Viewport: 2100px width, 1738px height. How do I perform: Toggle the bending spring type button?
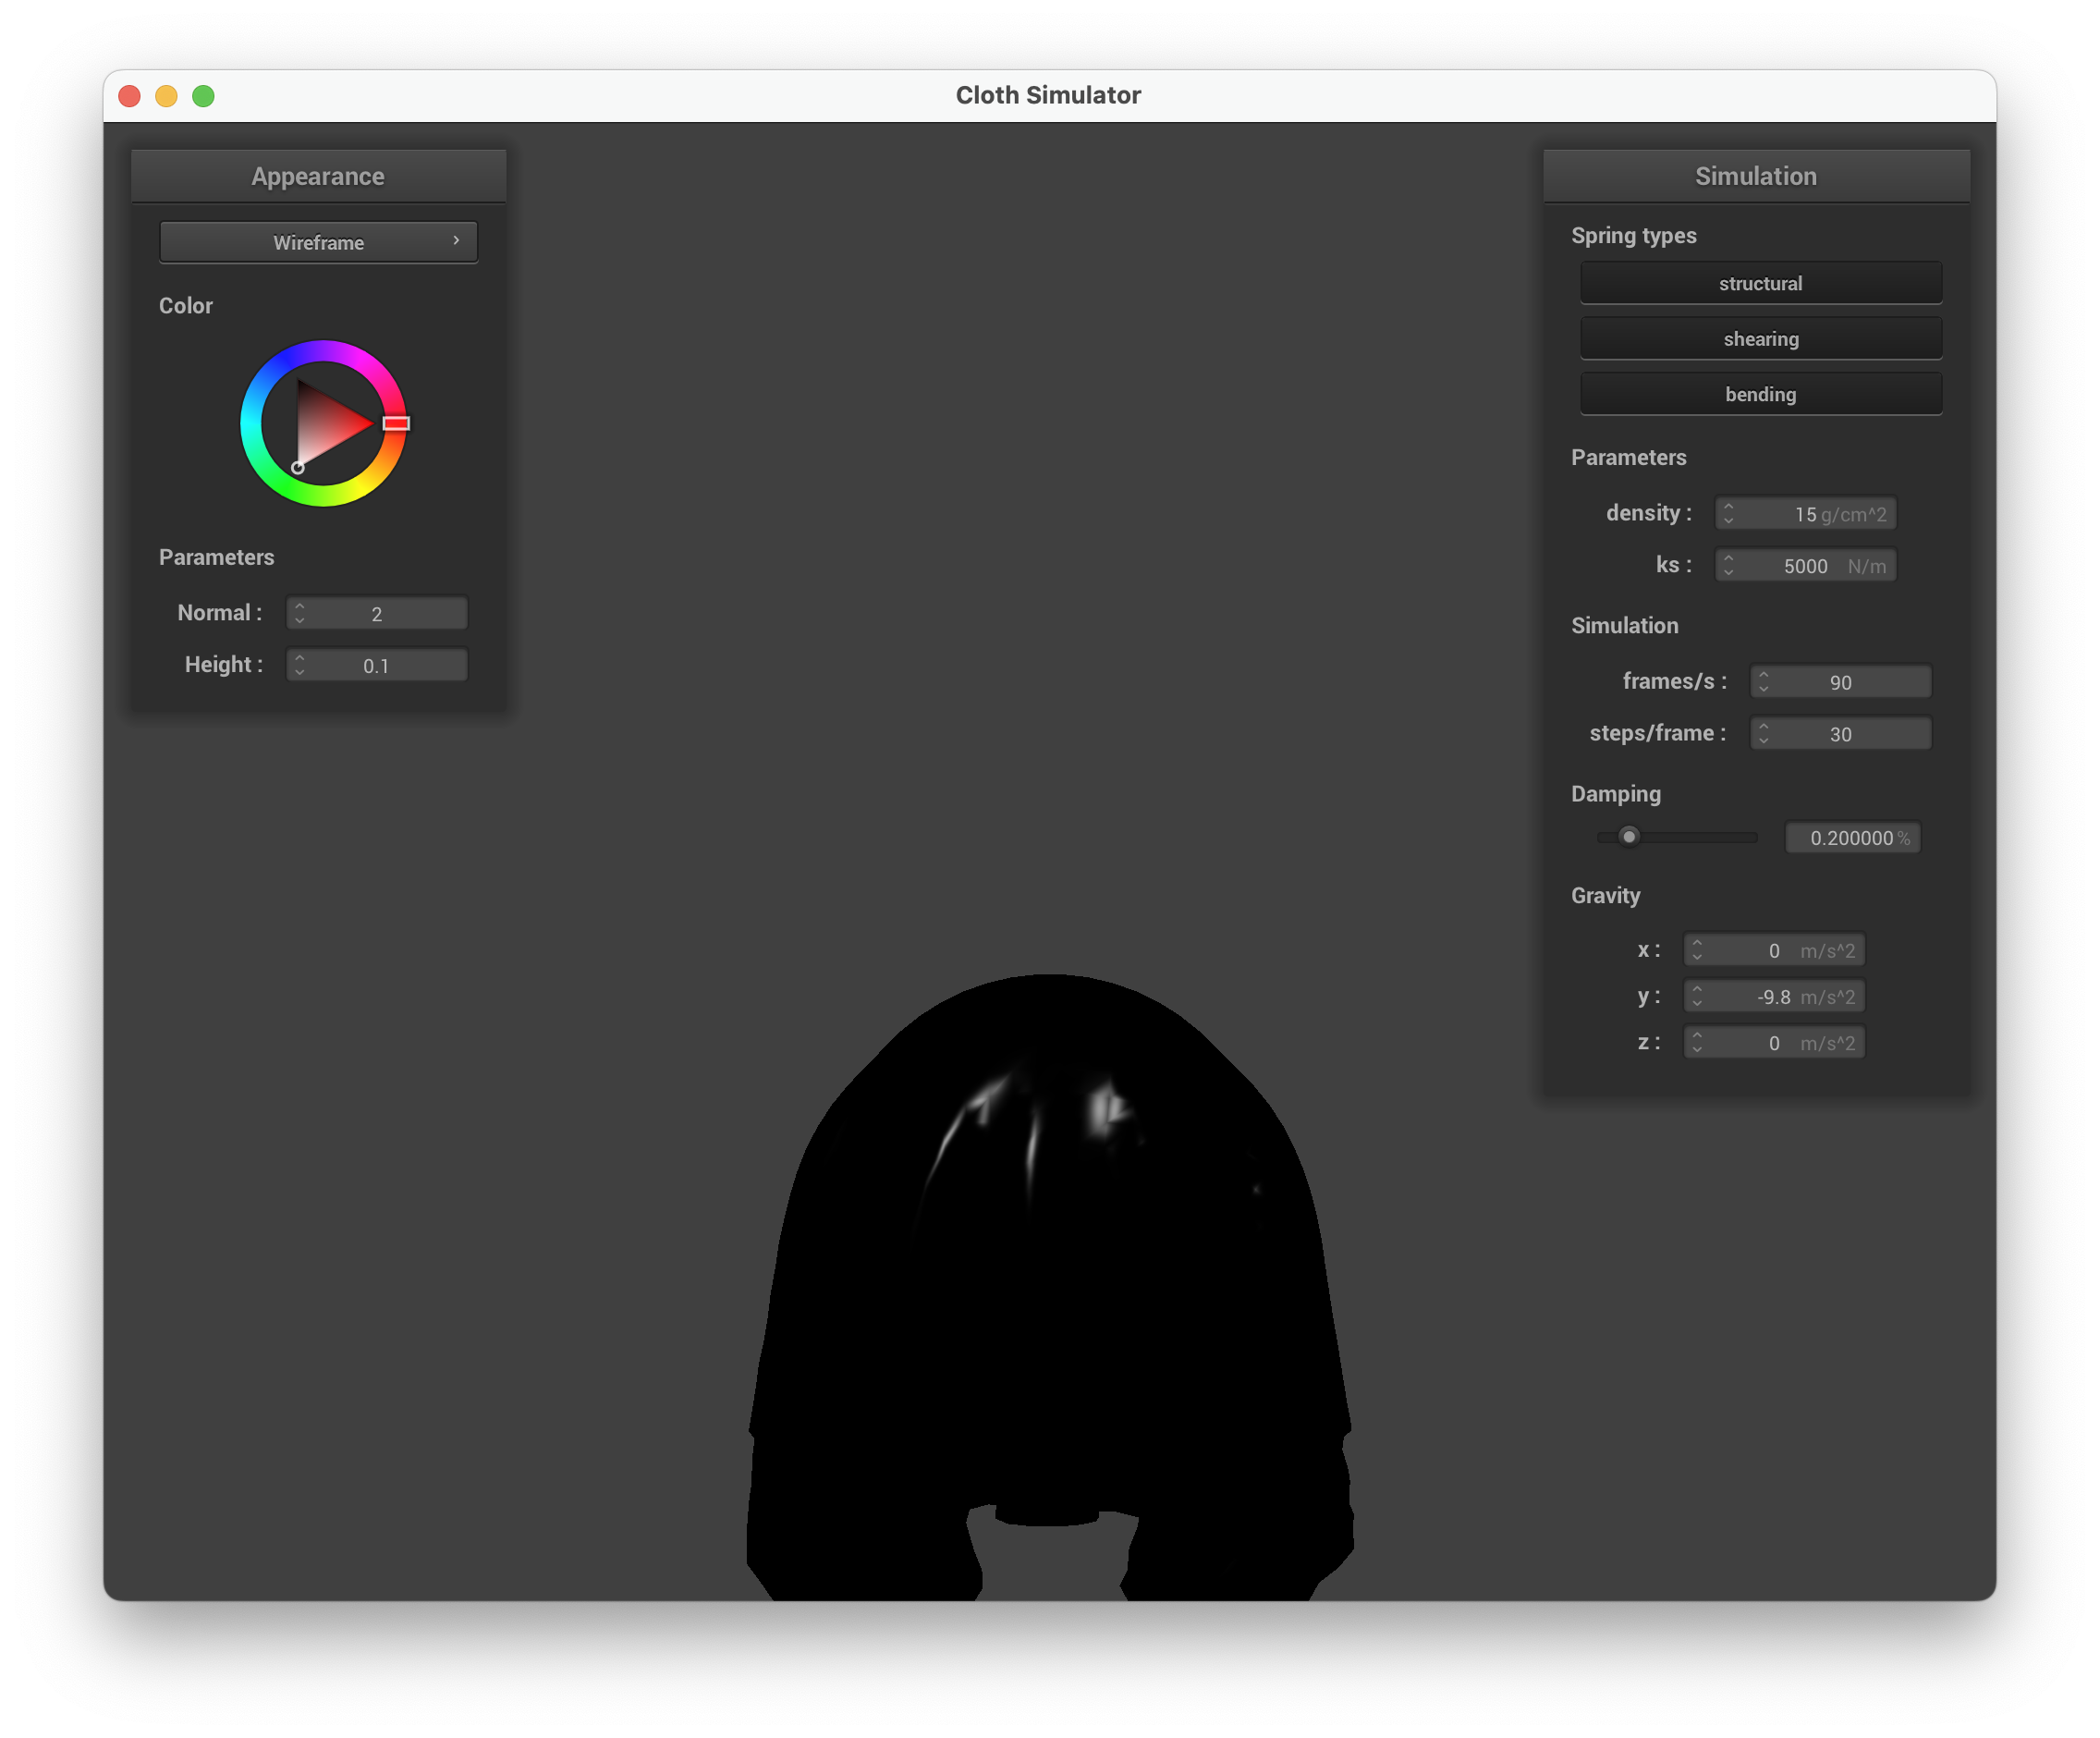(1760, 394)
